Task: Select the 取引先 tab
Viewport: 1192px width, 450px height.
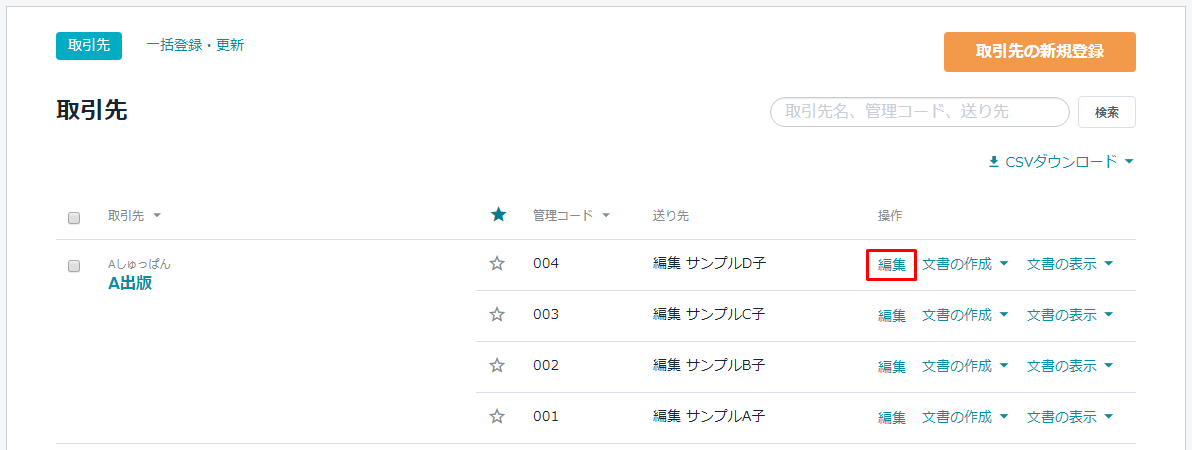Action: [x=89, y=46]
